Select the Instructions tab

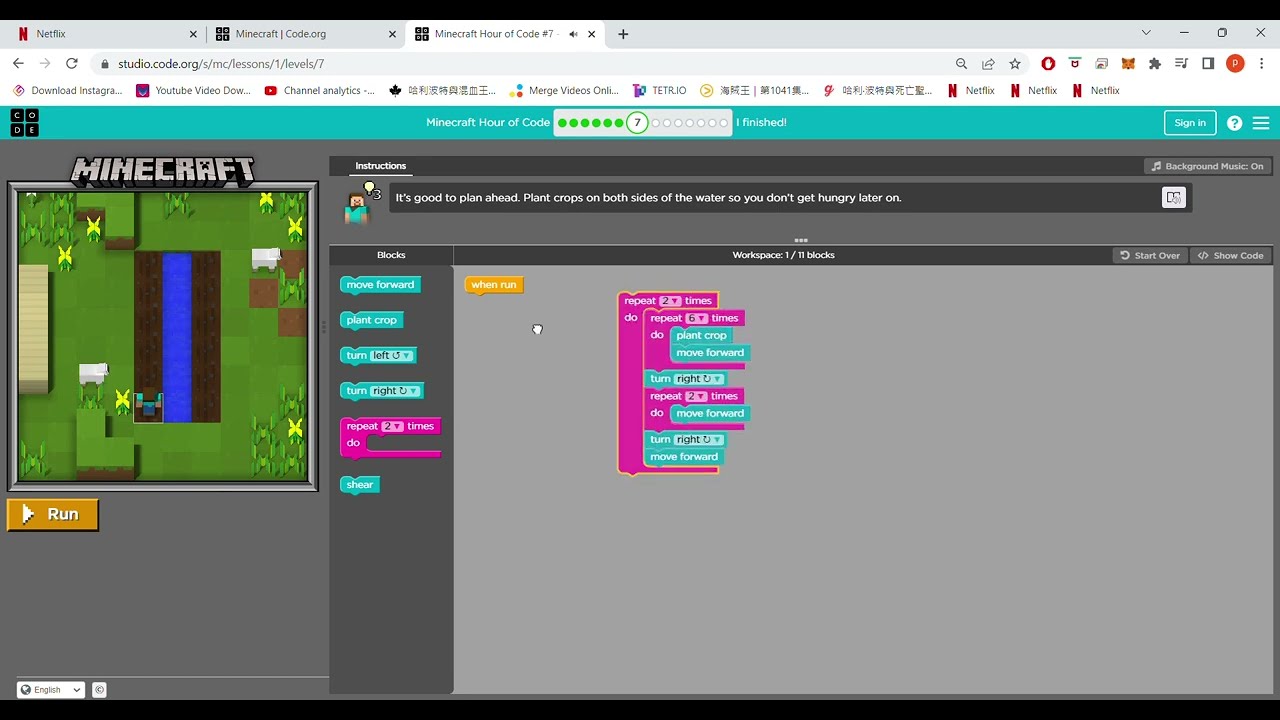(x=381, y=166)
